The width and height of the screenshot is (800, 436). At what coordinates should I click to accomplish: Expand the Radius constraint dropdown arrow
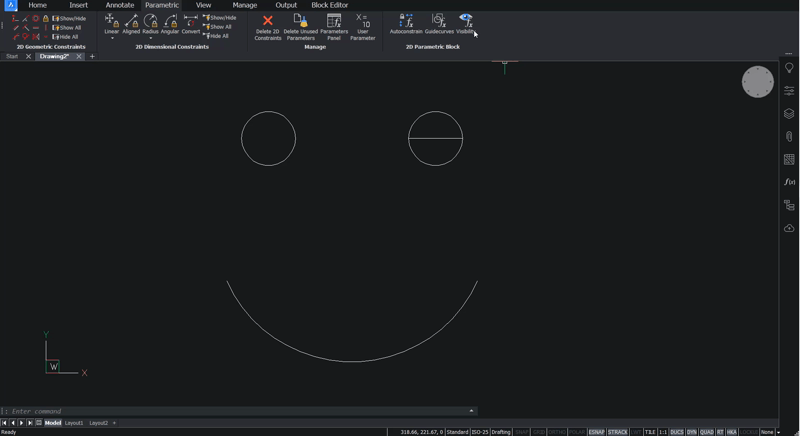tap(151, 38)
